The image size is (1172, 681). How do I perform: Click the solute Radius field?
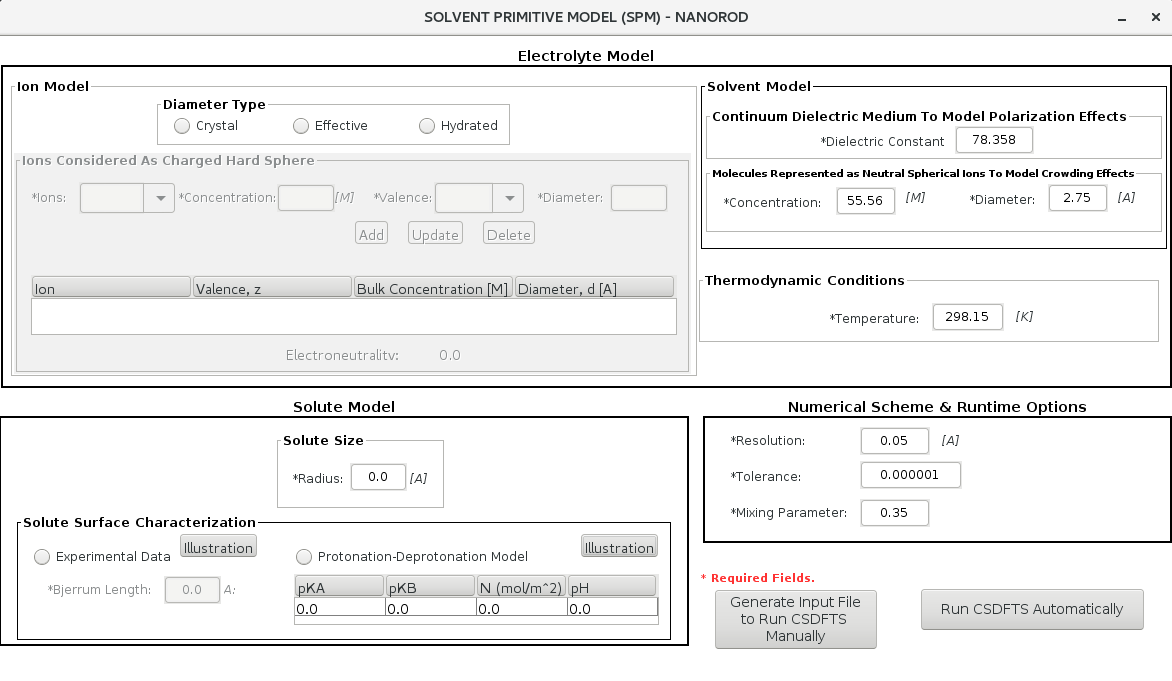coord(378,478)
